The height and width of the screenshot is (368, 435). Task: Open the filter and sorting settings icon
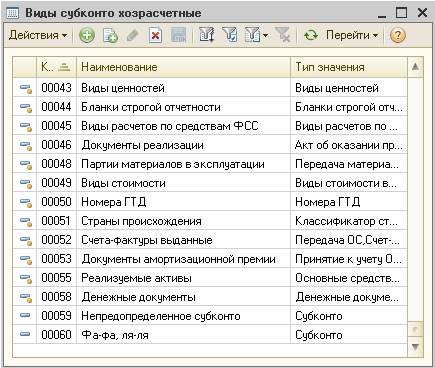(207, 35)
